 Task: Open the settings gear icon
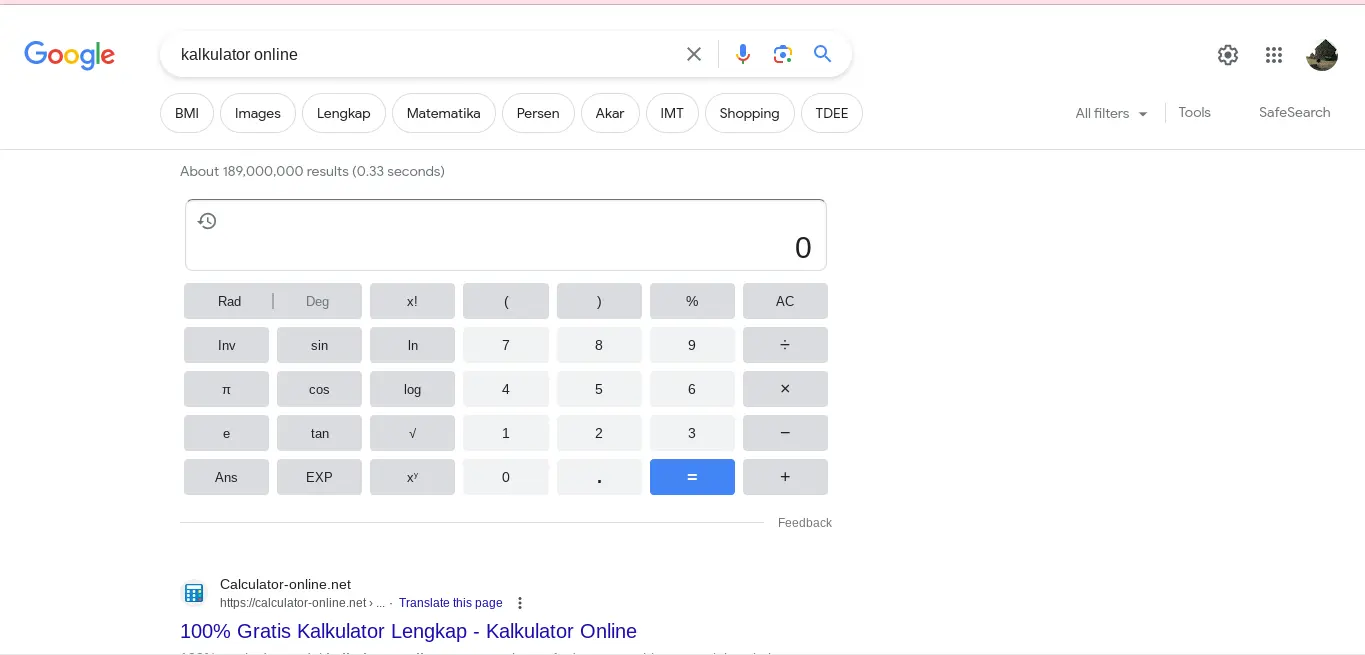pos(1228,55)
